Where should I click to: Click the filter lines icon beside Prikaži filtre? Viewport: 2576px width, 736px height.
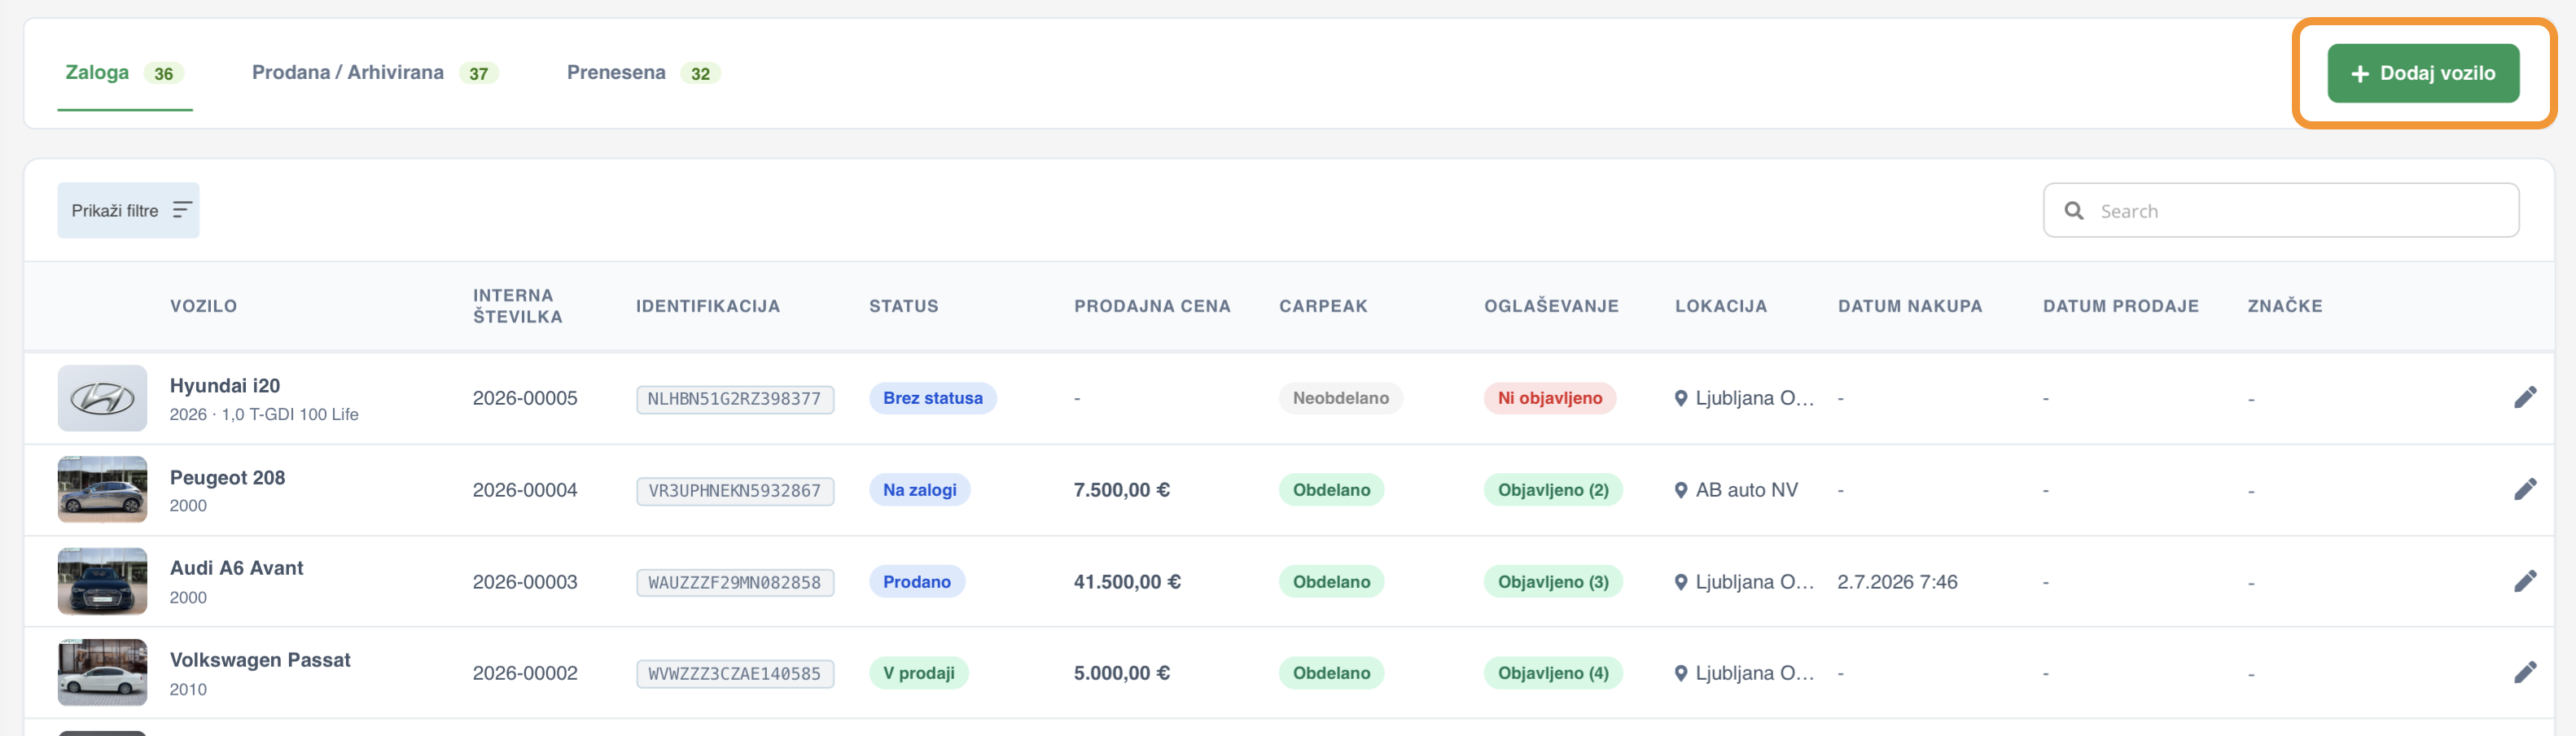(x=182, y=210)
